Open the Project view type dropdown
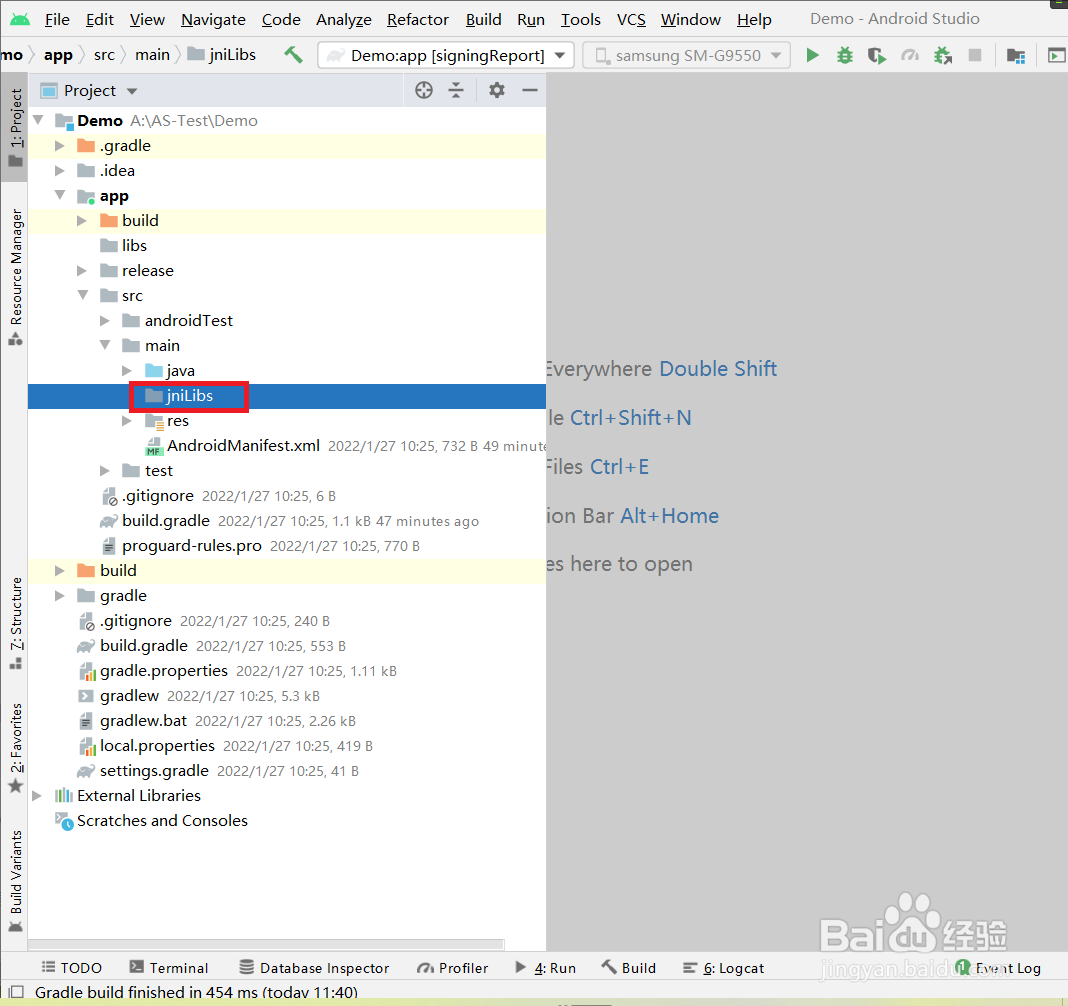Screen dimensions: 1068x1006 [89, 91]
